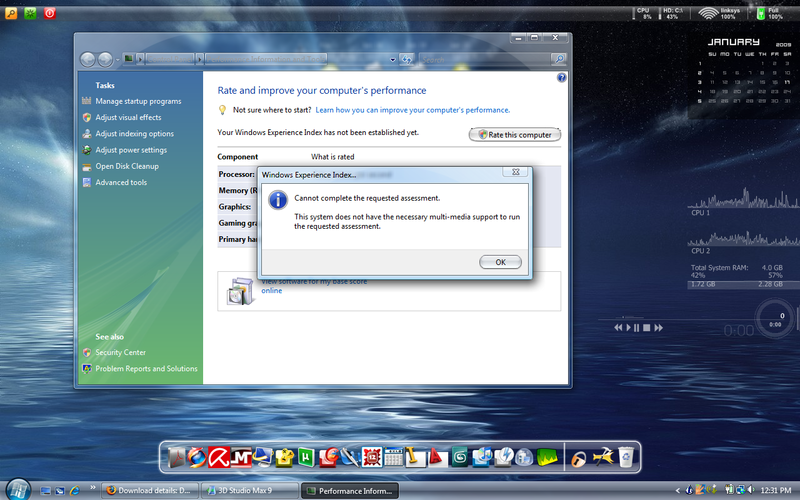Image resolution: width=800 pixels, height=500 pixels.
Task: Click the JANUARY calendar widget title
Action: point(733,42)
